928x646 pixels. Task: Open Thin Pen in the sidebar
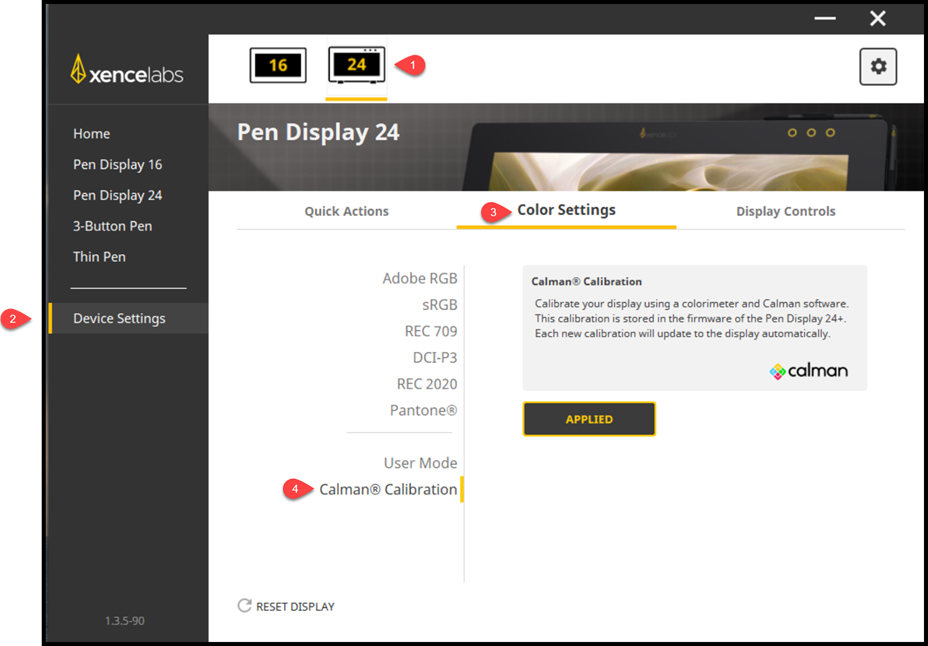click(99, 257)
